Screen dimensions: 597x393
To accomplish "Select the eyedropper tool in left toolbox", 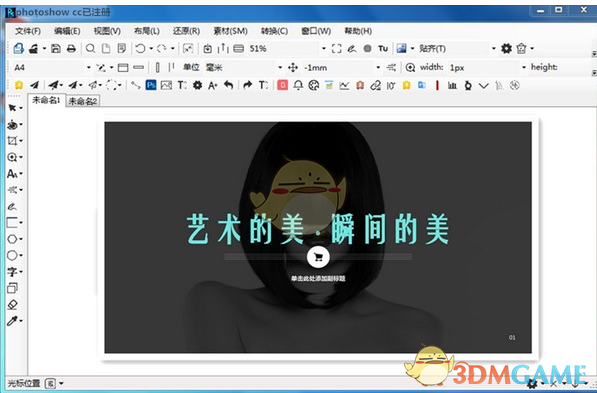I will (12, 321).
